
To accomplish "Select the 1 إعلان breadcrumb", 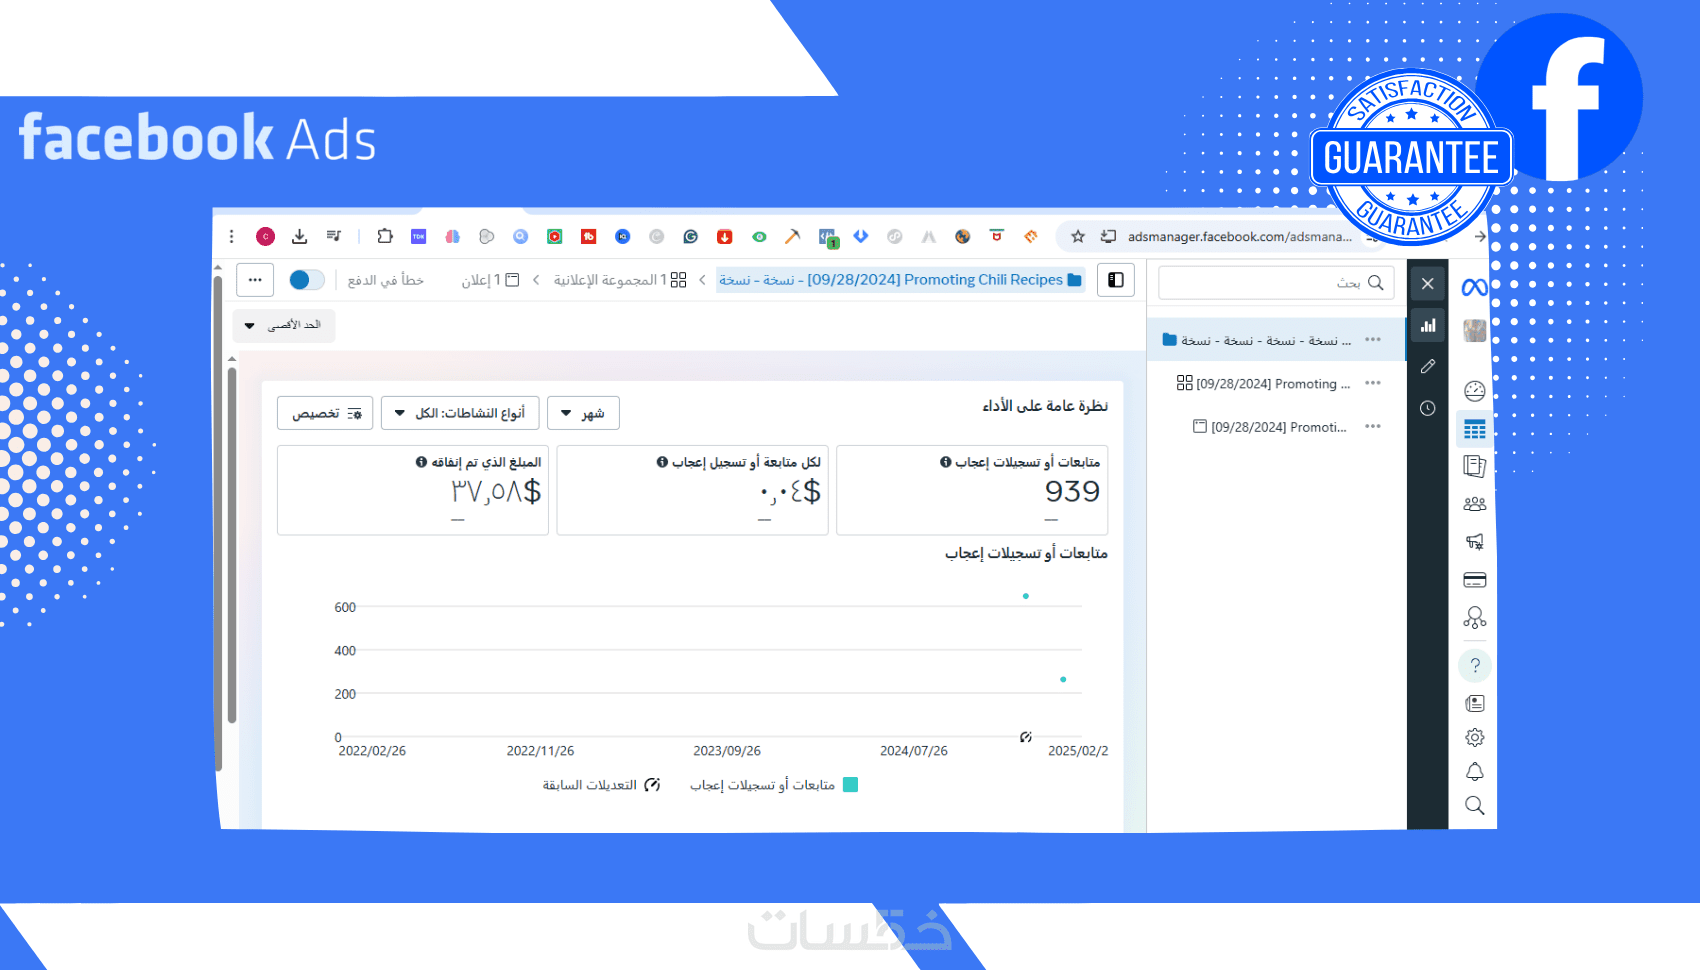I will click(490, 280).
